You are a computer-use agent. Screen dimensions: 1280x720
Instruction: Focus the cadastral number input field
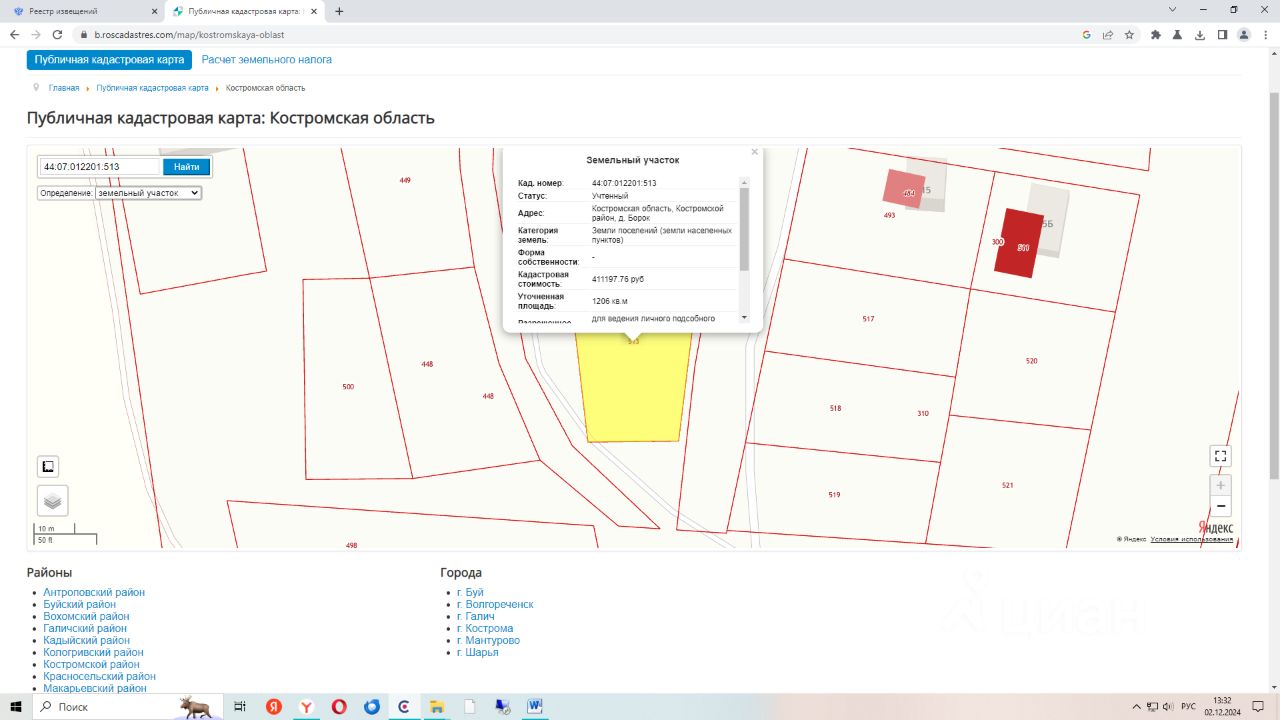click(x=100, y=167)
